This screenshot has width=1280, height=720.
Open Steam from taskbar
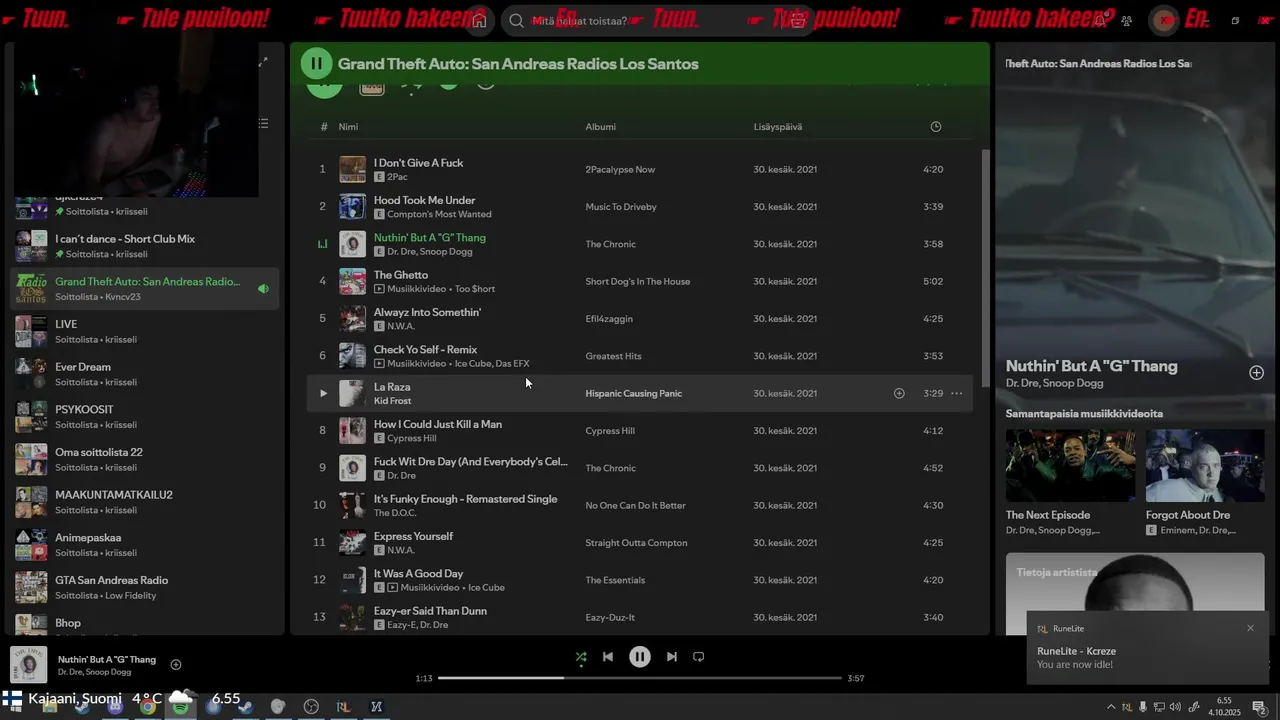click(x=246, y=707)
